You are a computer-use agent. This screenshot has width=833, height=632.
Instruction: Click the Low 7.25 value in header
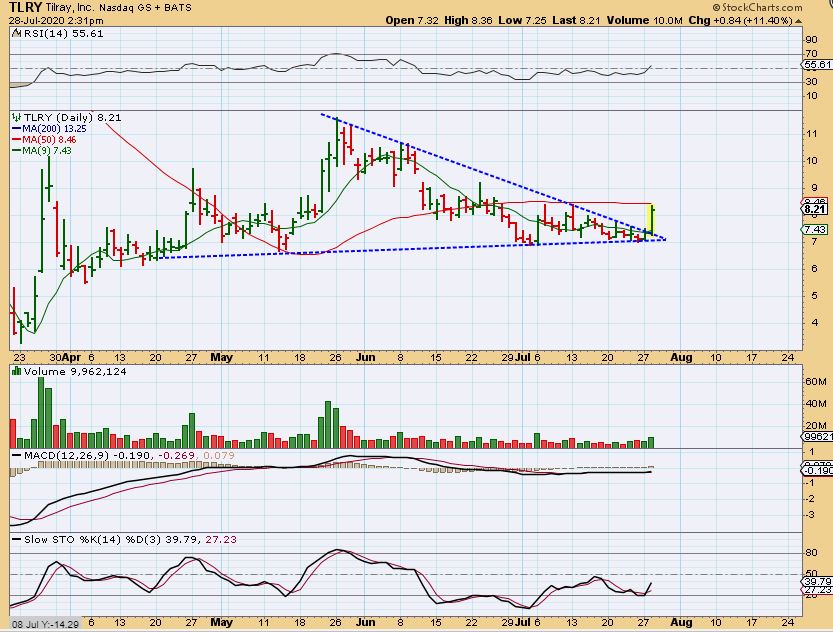coord(523,21)
